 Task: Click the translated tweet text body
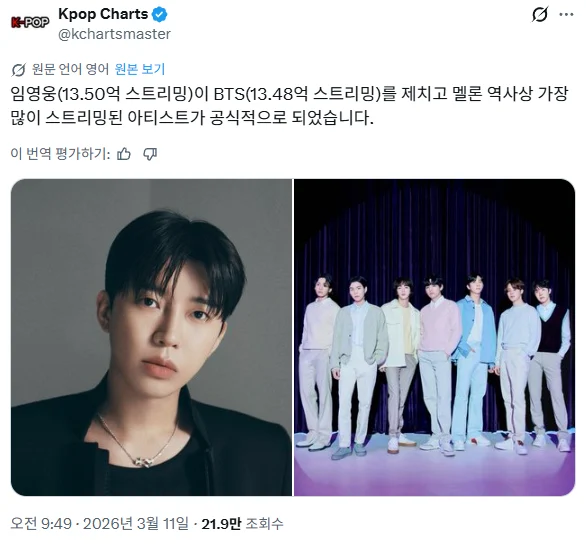point(290,106)
